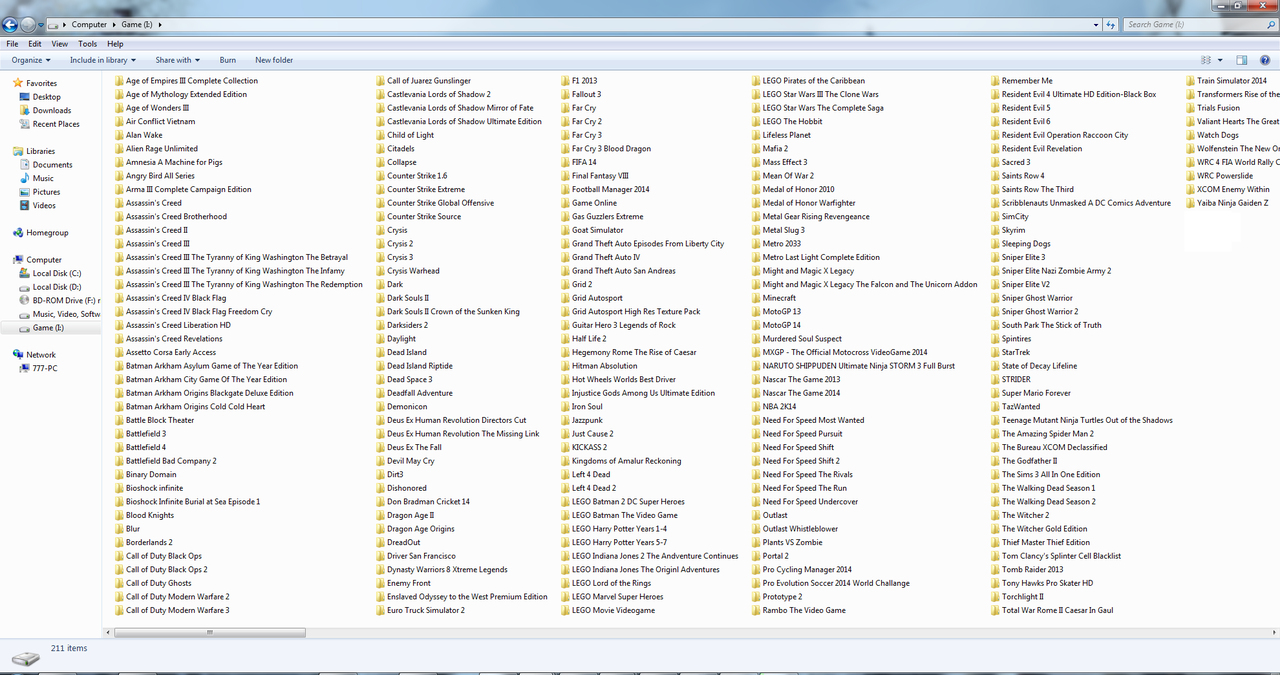
Task: Click the file list scrollbar's left arrow
Action: coord(109,633)
